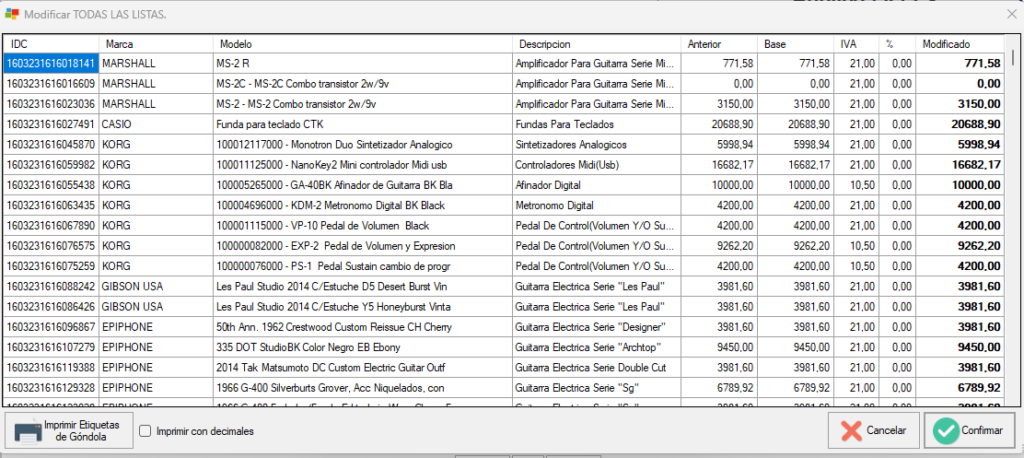This screenshot has height=458, width=1024.
Task: Click the green checkmark icon on Confirmar
Action: point(944,431)
